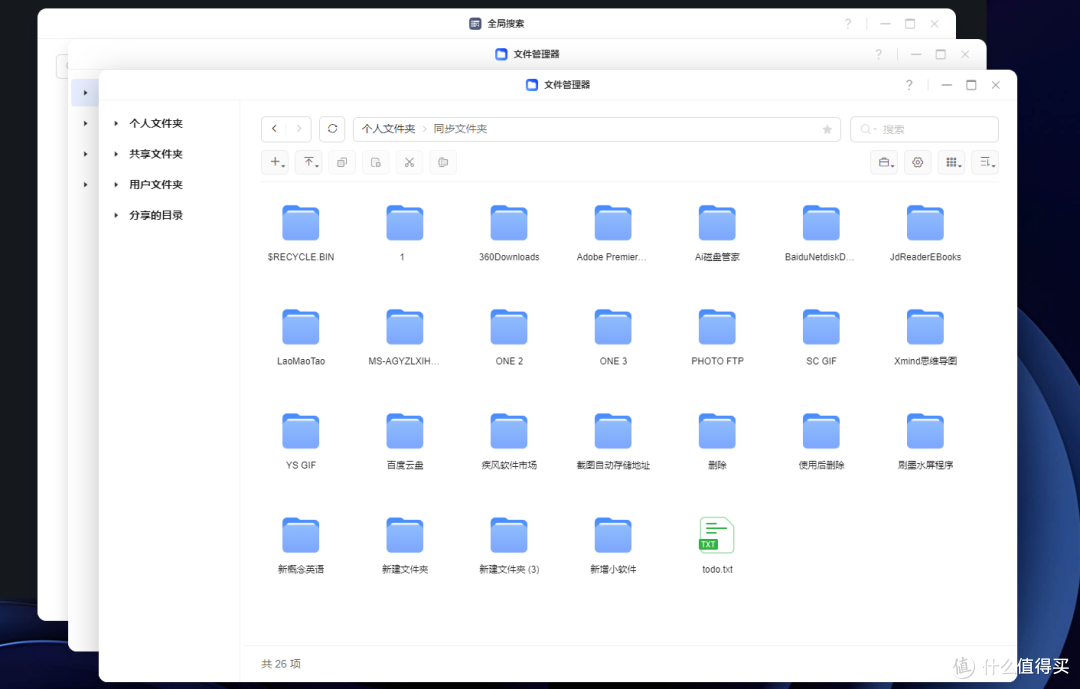Expand the 共享文件夹 tree node
Screen dimensions: 1080x689
[116, 154]
